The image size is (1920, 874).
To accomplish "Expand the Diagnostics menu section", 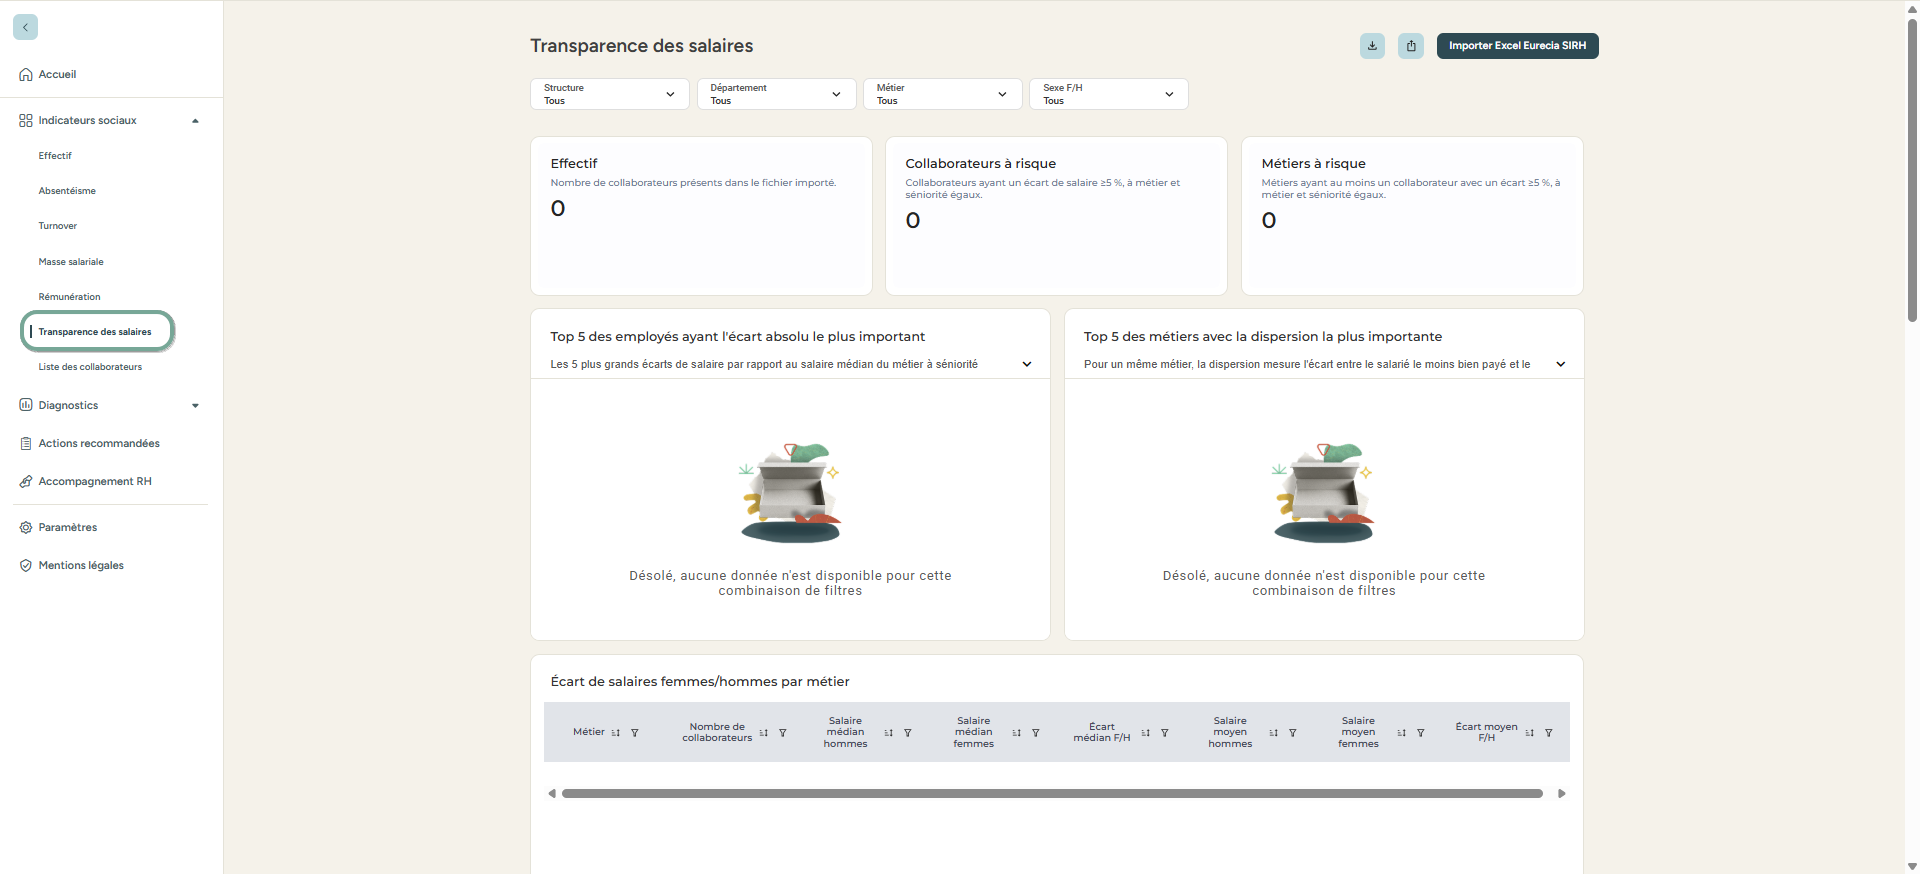I will click(x=195, y=406).
